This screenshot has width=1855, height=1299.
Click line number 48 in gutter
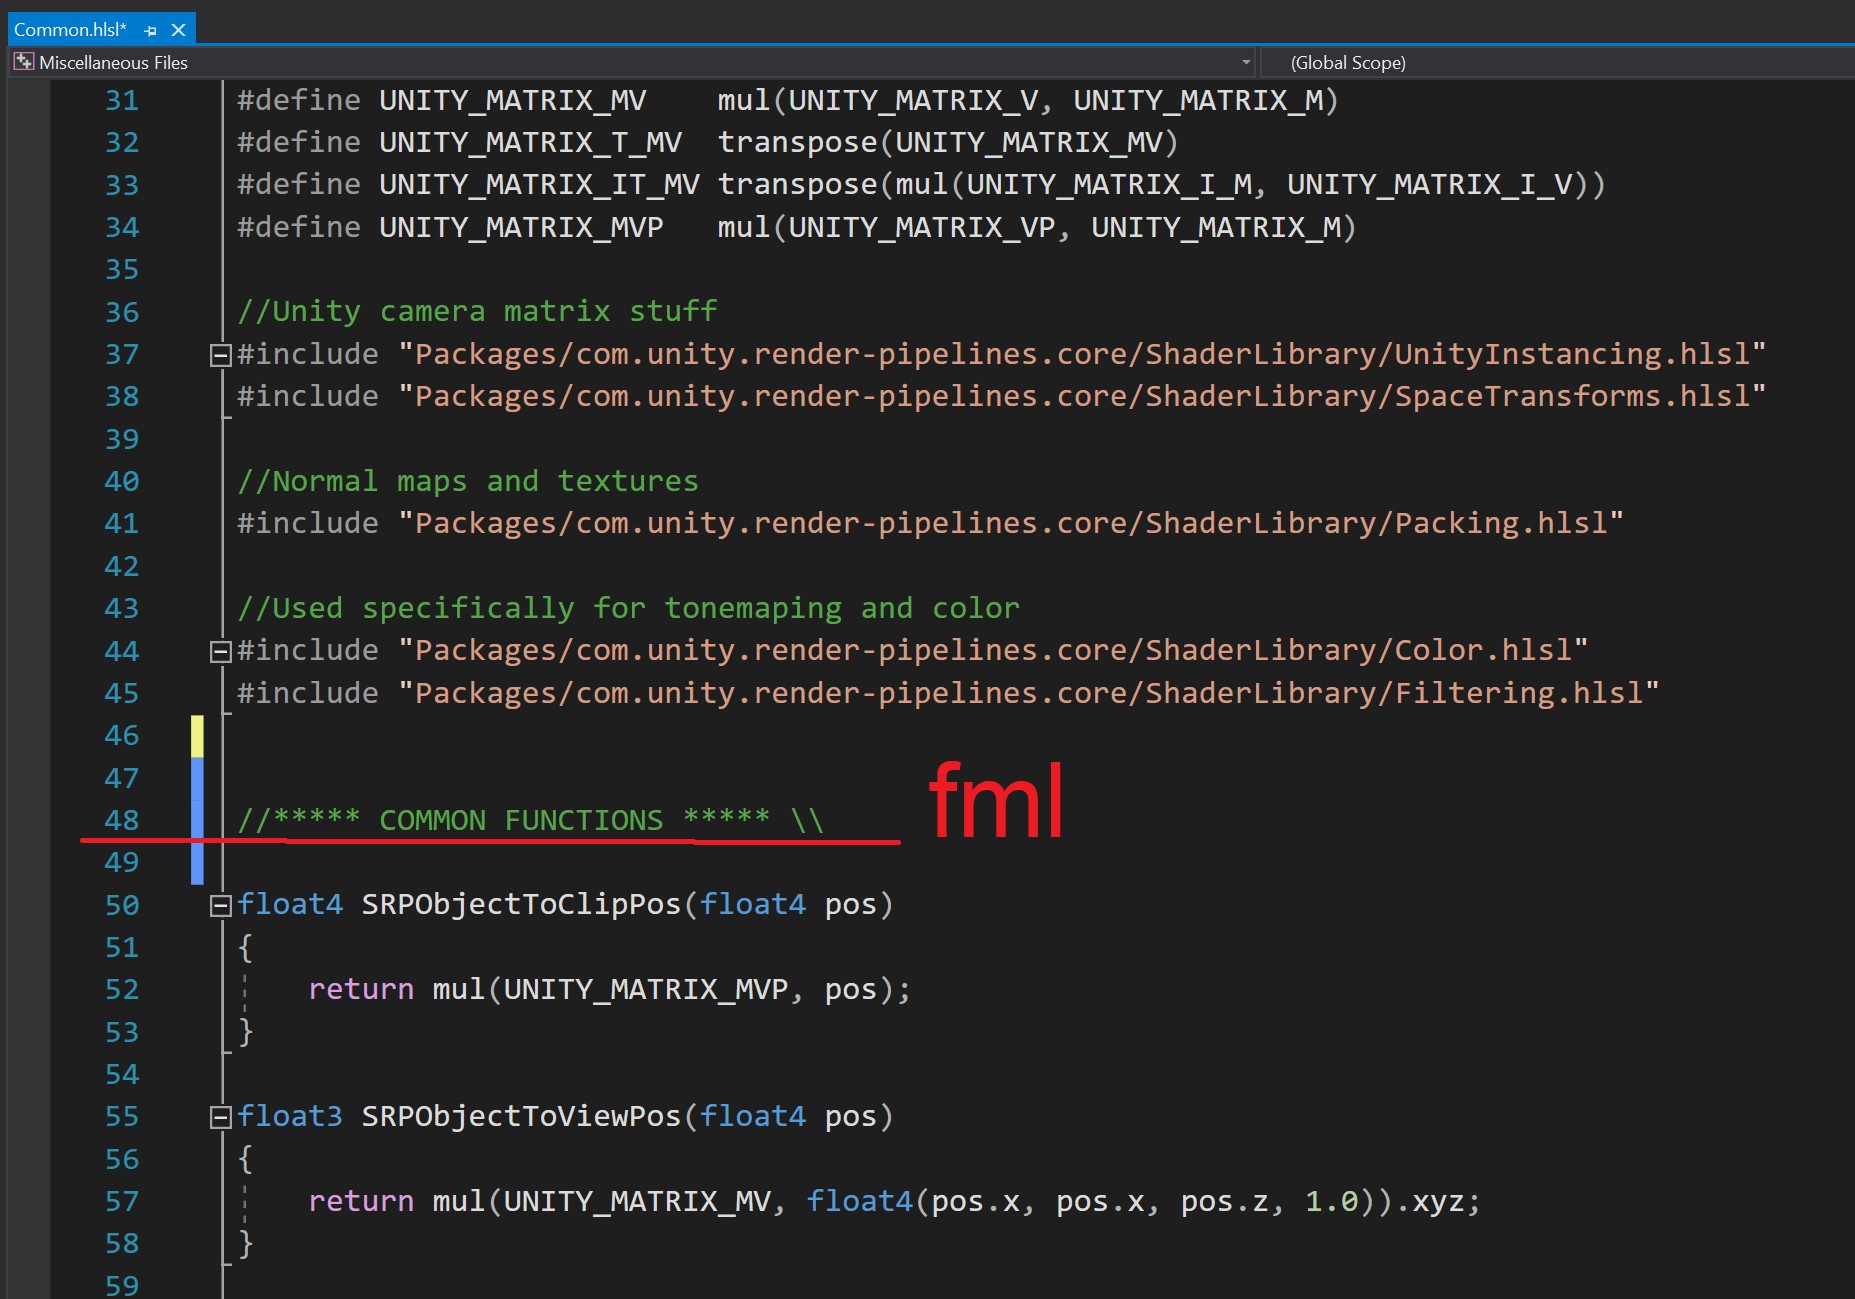click(122, 820)
